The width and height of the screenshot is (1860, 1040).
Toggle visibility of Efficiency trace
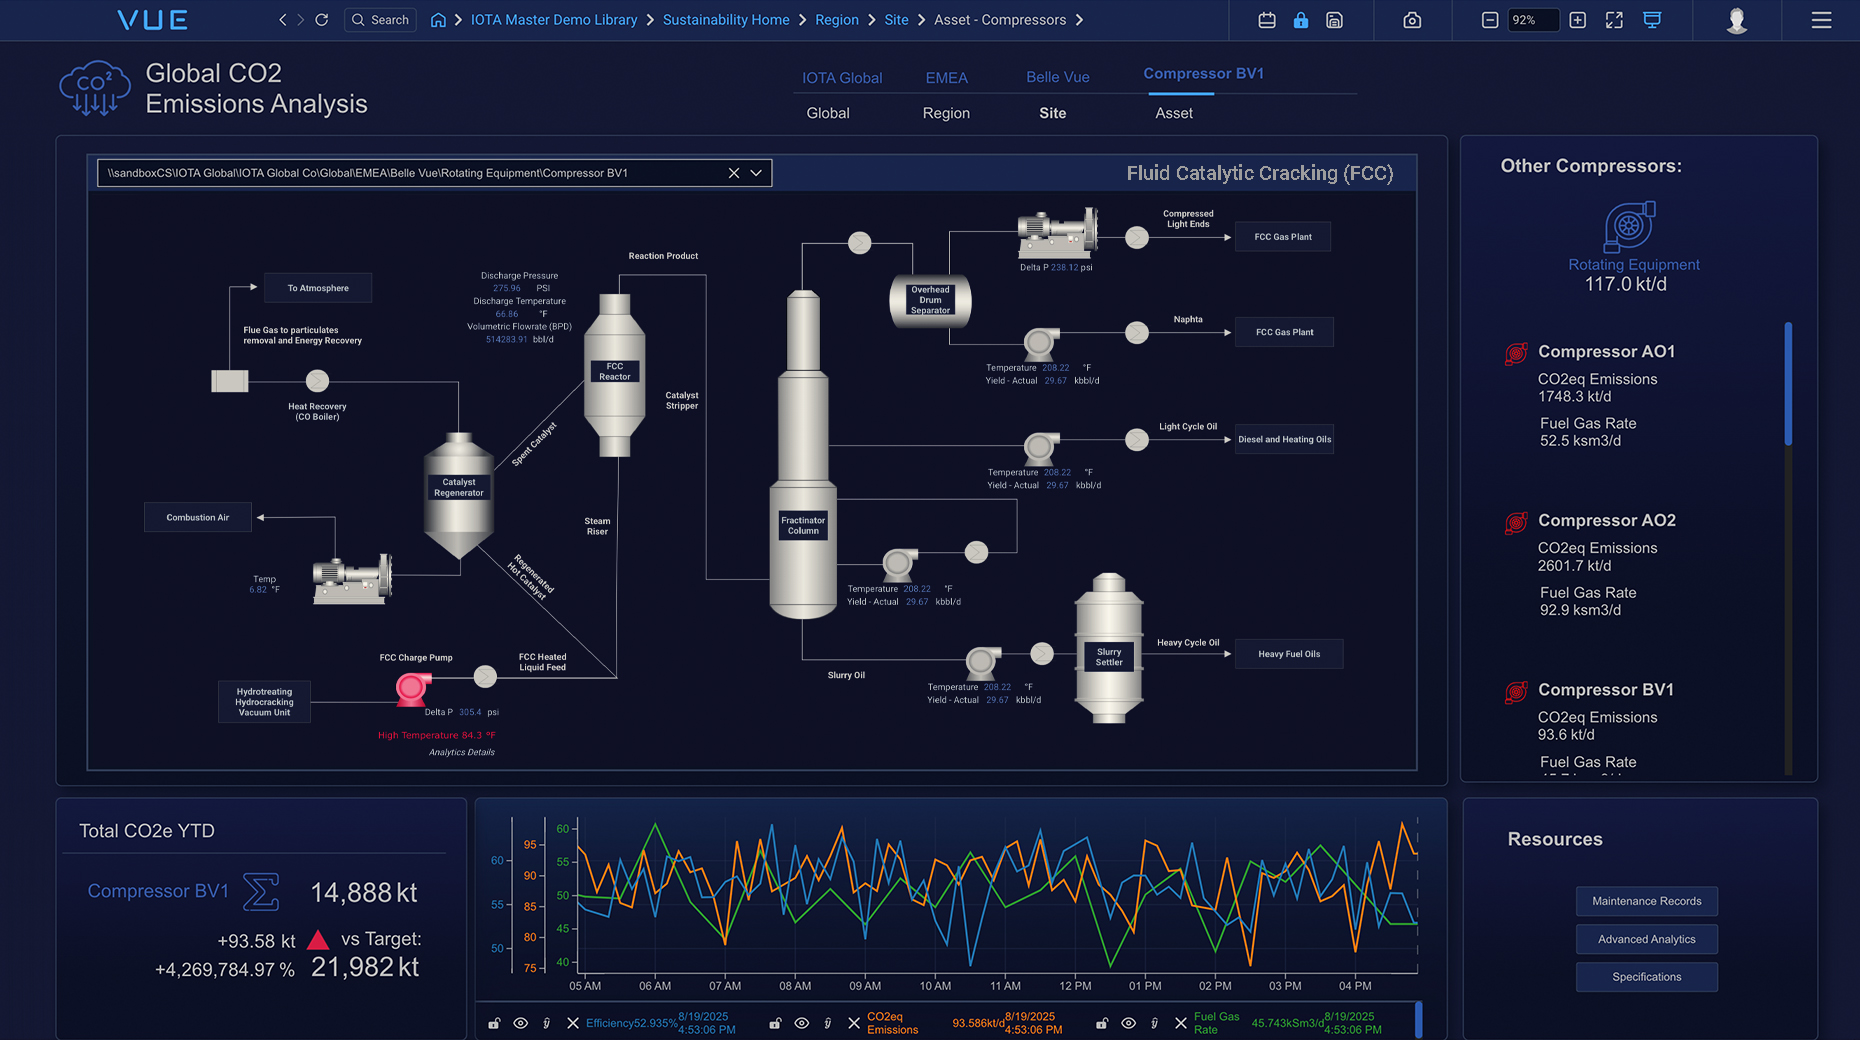[521, 1023]
